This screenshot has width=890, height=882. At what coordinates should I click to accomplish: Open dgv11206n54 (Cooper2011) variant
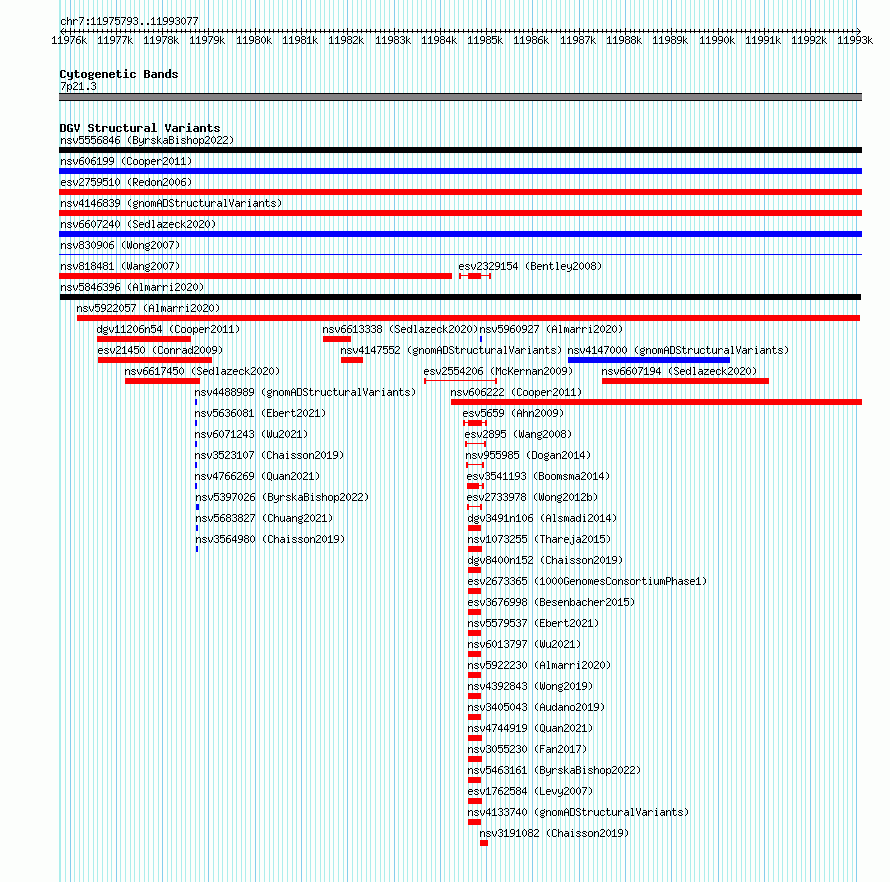coord(168,329)
